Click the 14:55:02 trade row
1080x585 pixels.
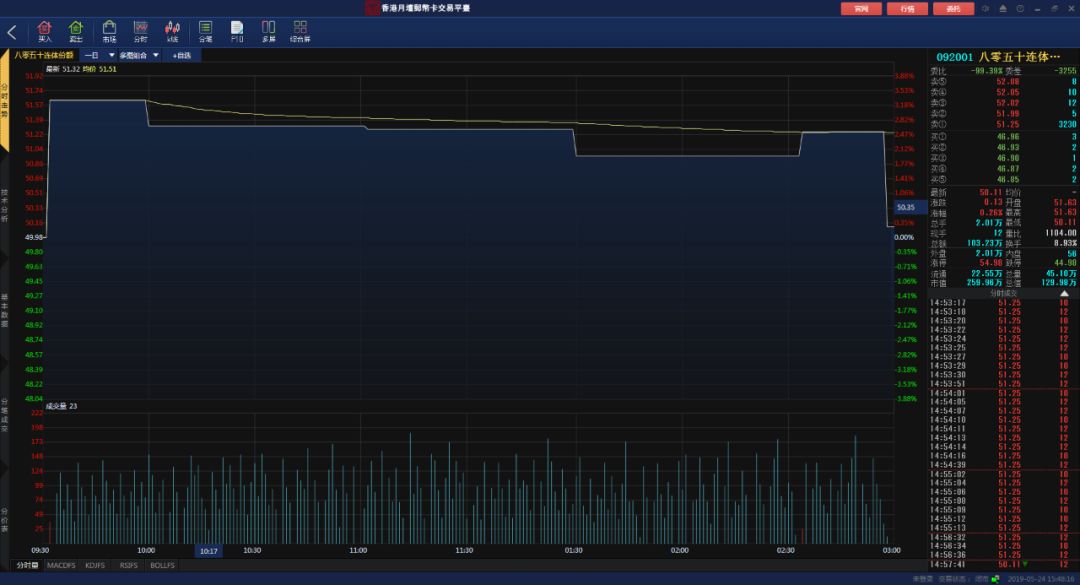[x=1003, y=474]
